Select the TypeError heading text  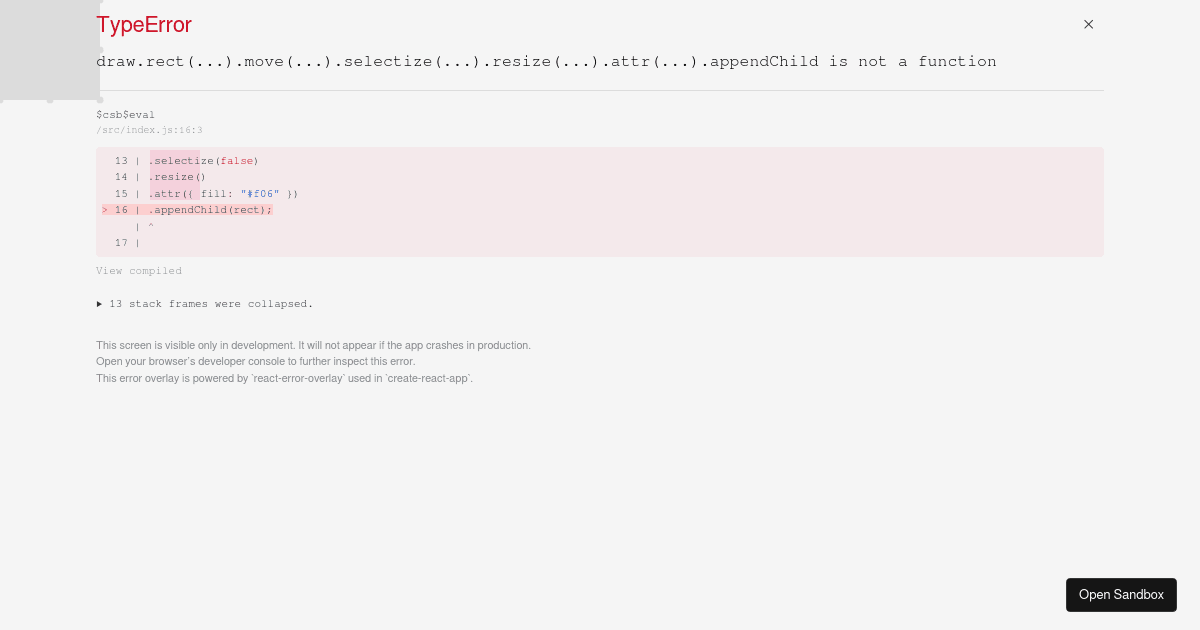point(143,25)
